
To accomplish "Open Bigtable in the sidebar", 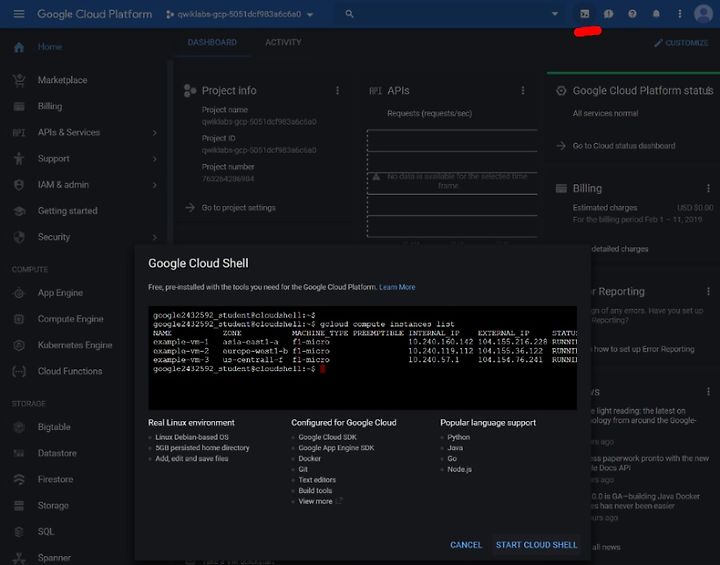I will point(54,427).
